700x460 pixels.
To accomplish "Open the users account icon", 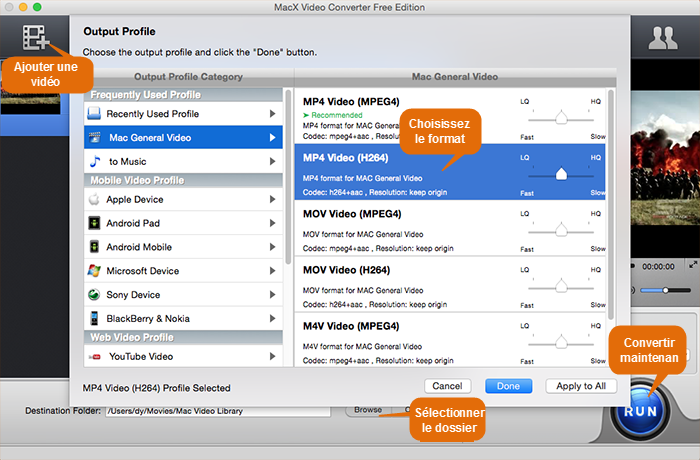I will click(663, 38).
